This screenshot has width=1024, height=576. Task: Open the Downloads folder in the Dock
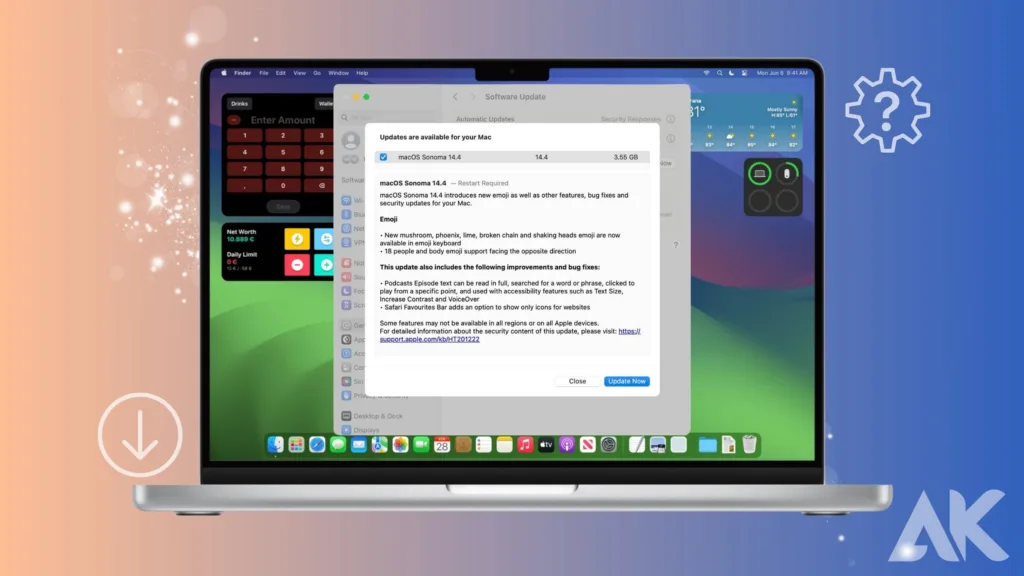coord(707,445)
